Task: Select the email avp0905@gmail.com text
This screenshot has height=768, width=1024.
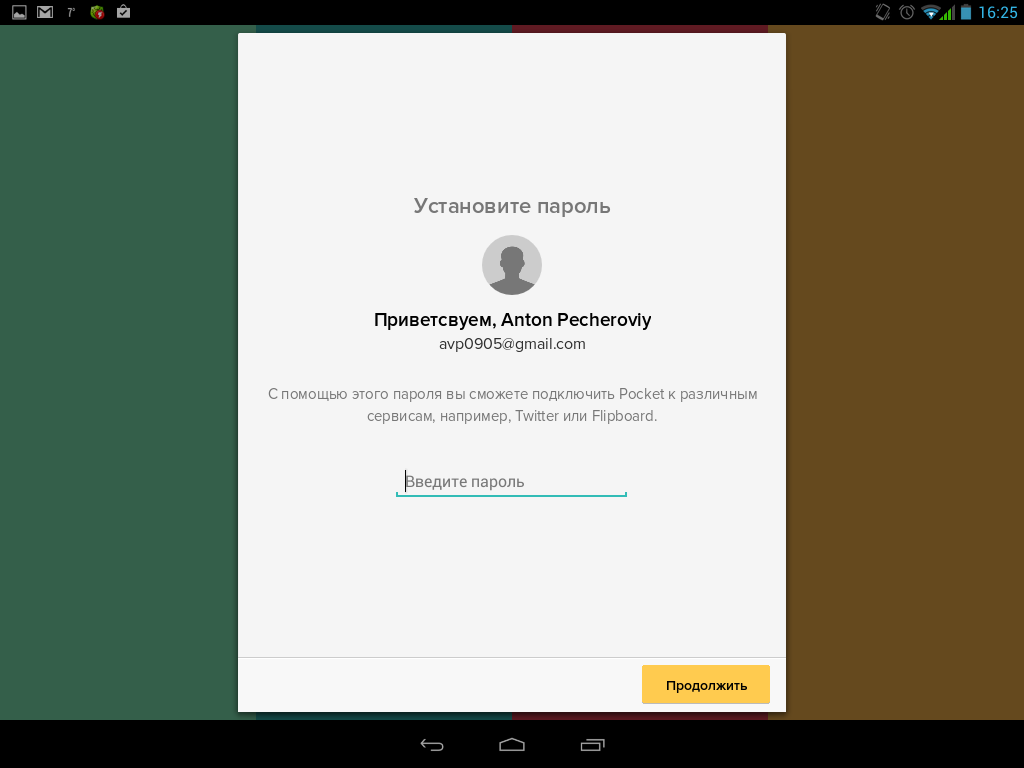Action: coord(512,344)
